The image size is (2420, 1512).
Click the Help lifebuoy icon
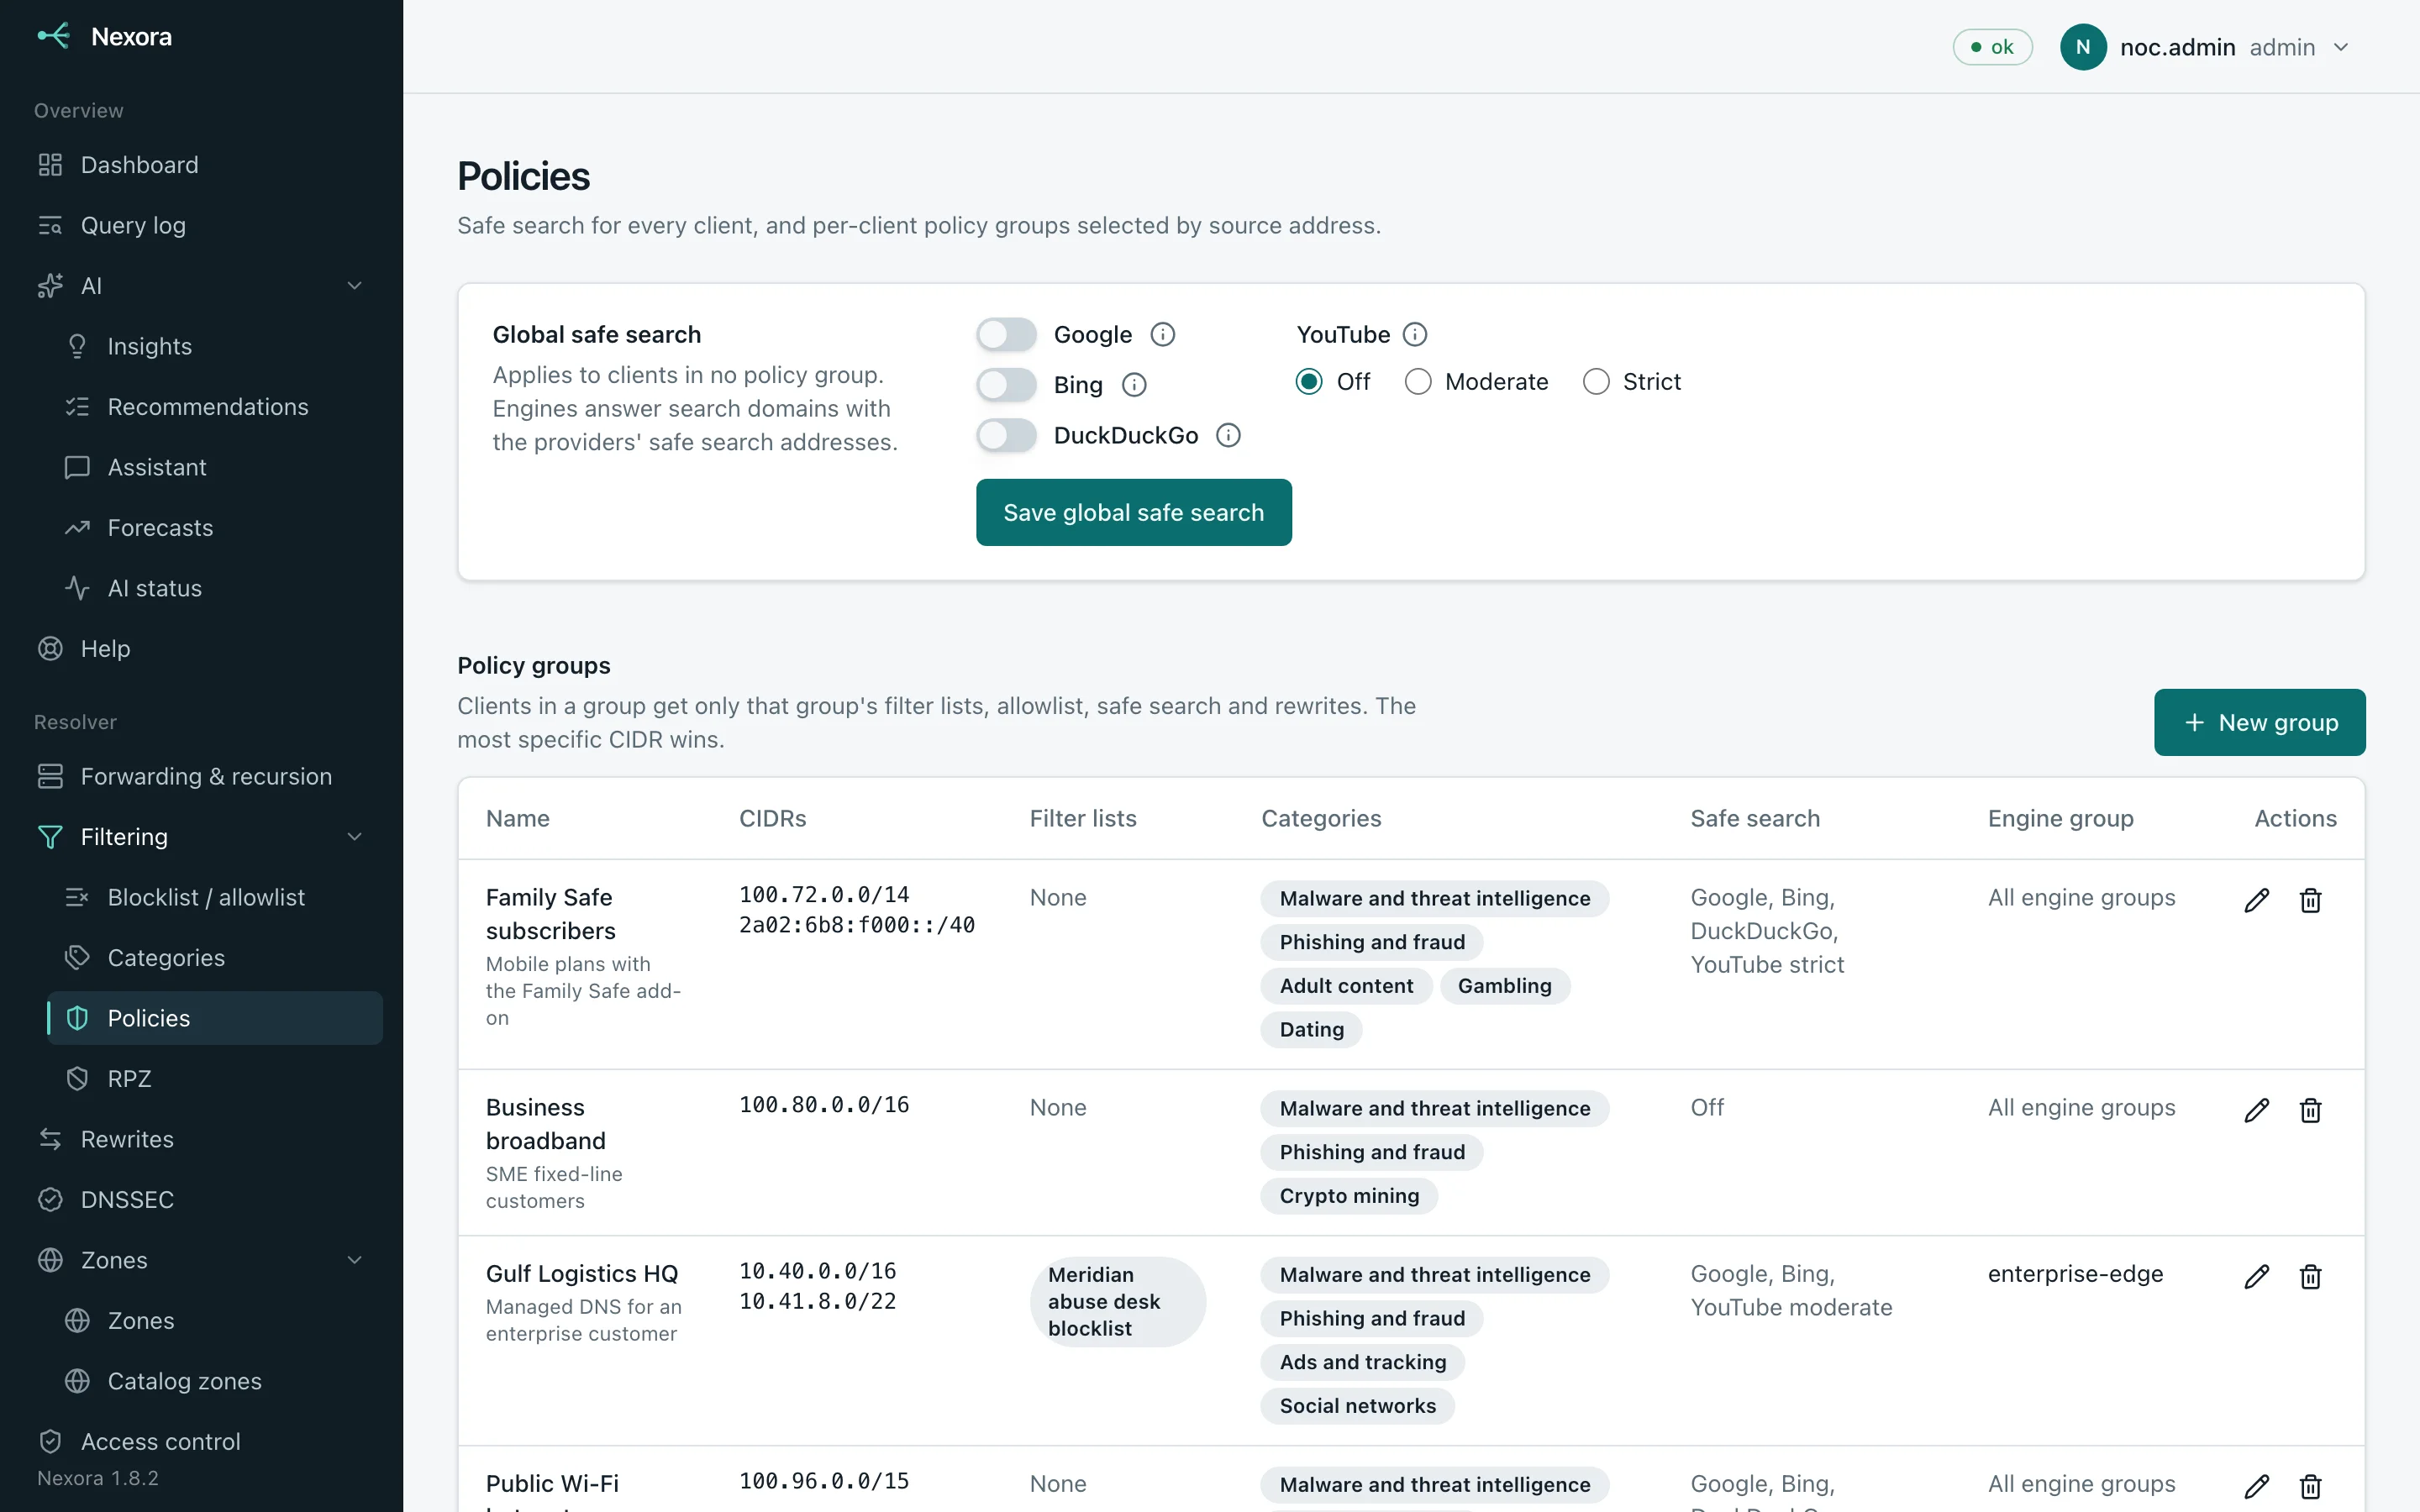pos(50,649)
